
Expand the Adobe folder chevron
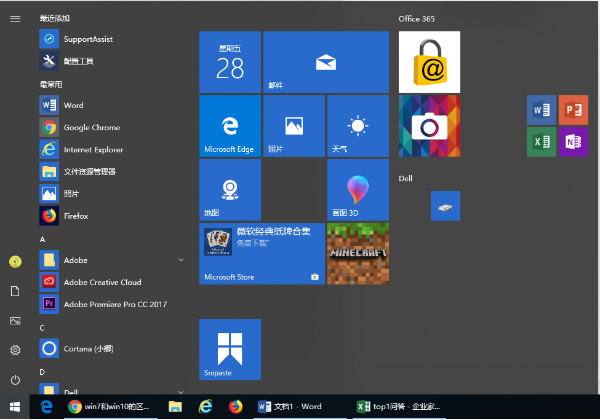(181, 260)
